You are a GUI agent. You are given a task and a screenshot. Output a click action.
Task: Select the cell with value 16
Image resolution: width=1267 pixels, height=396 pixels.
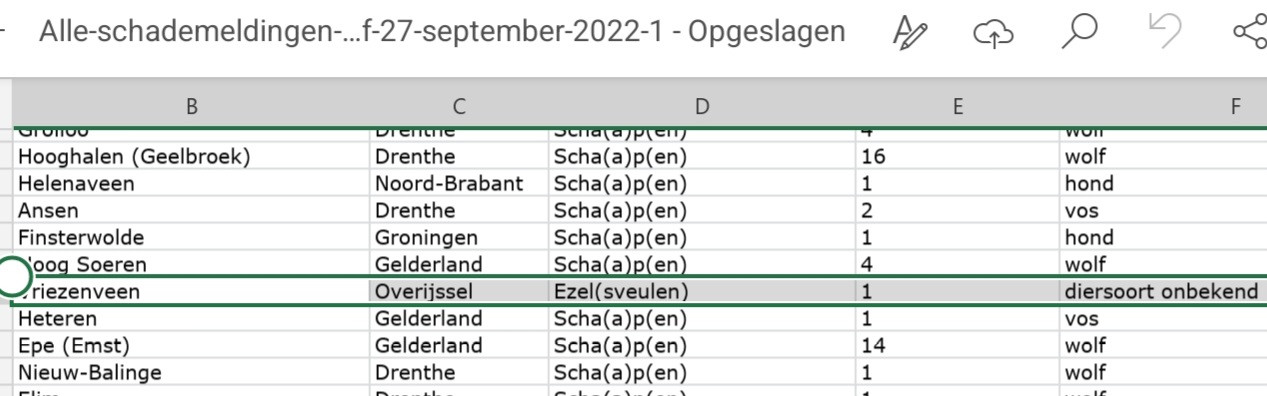point(957,157)
